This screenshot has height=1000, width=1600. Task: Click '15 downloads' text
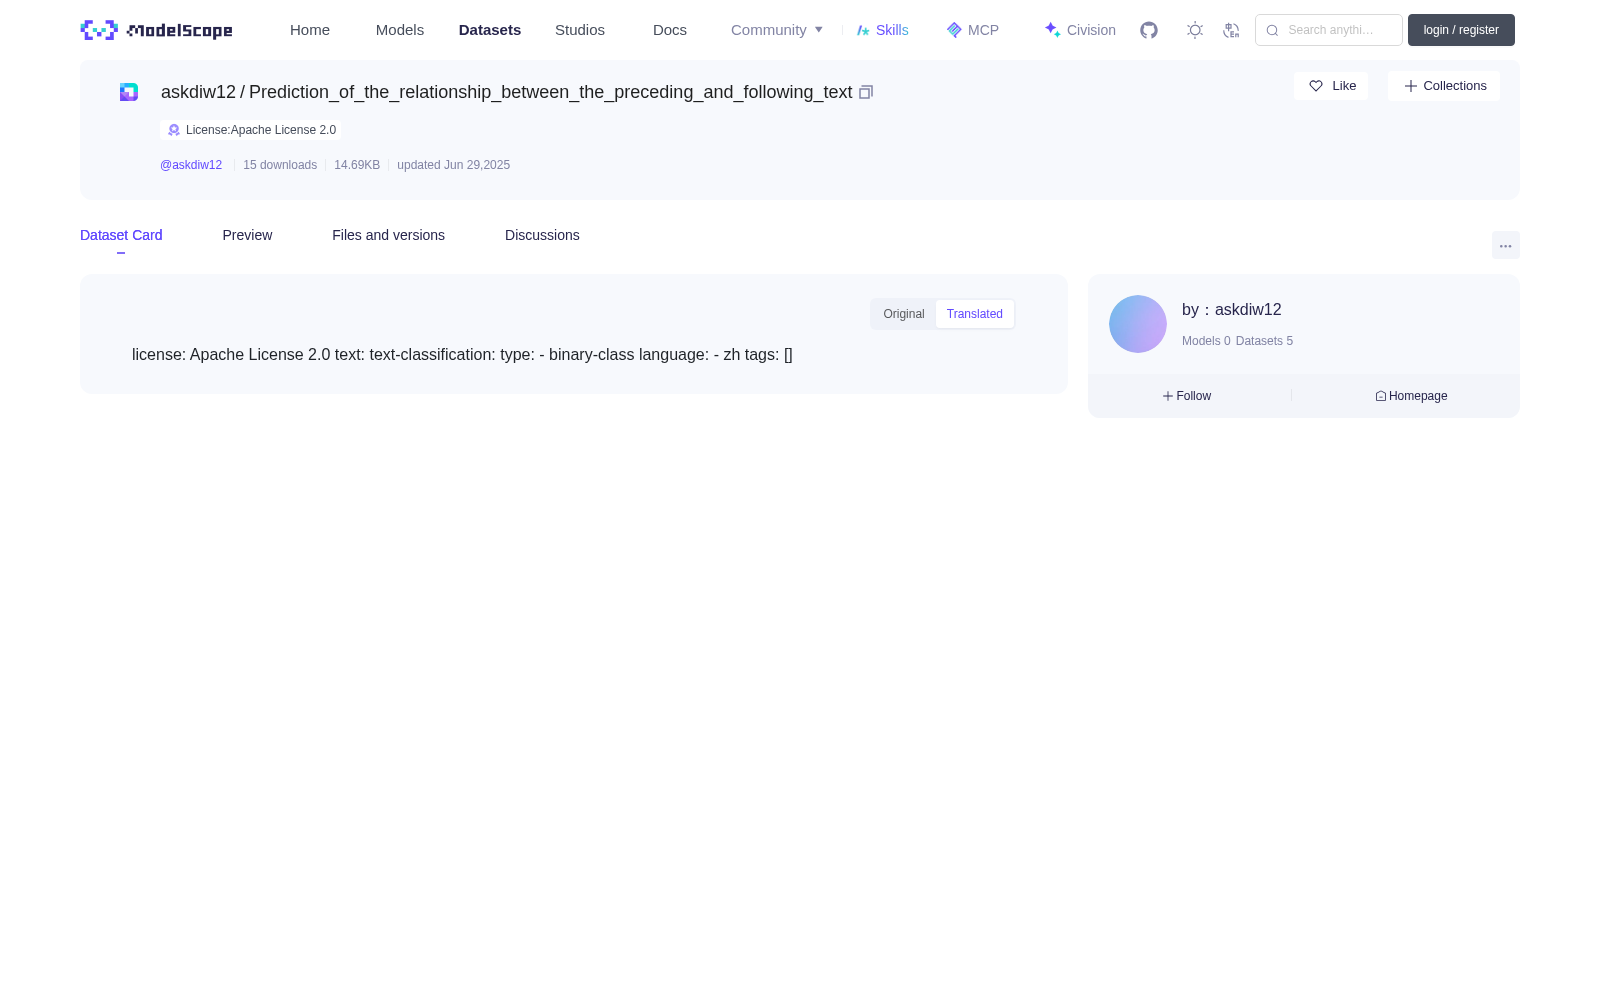coord(280,165)
